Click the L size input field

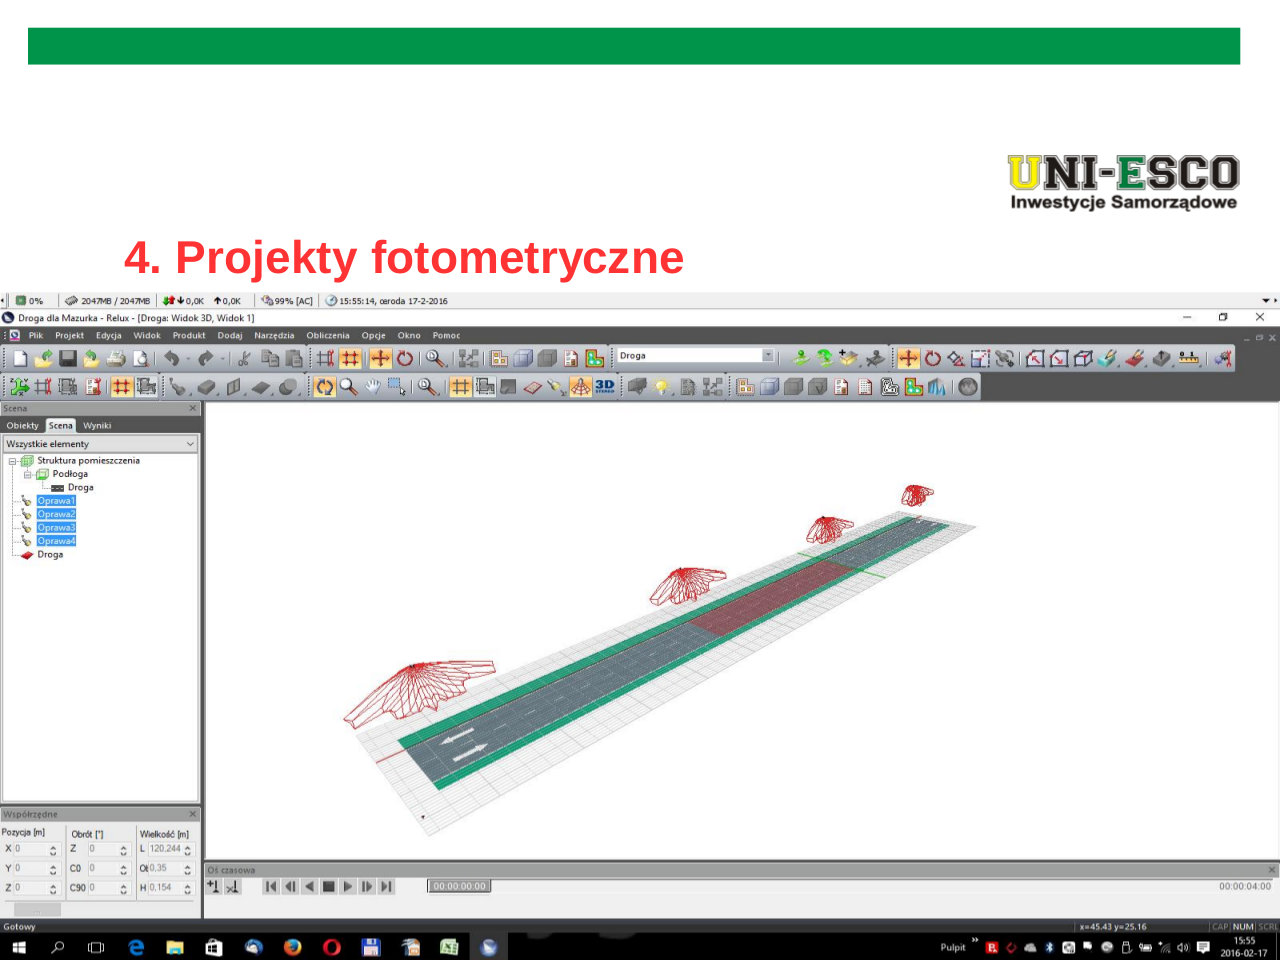(x=165, y=849)
